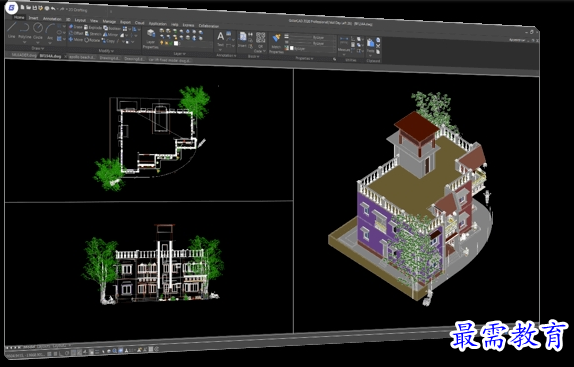
Task: Open the Export ribbon tab
Action: [x=126, y=22]
